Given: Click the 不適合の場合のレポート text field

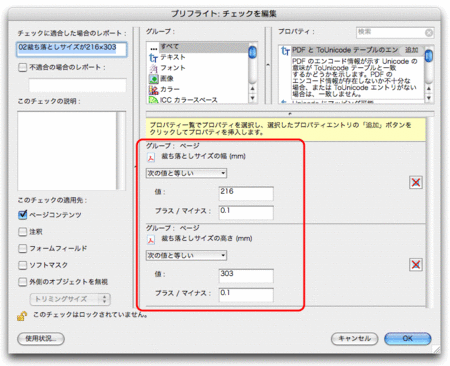Looking at the screenshot, I should (77, 85).
